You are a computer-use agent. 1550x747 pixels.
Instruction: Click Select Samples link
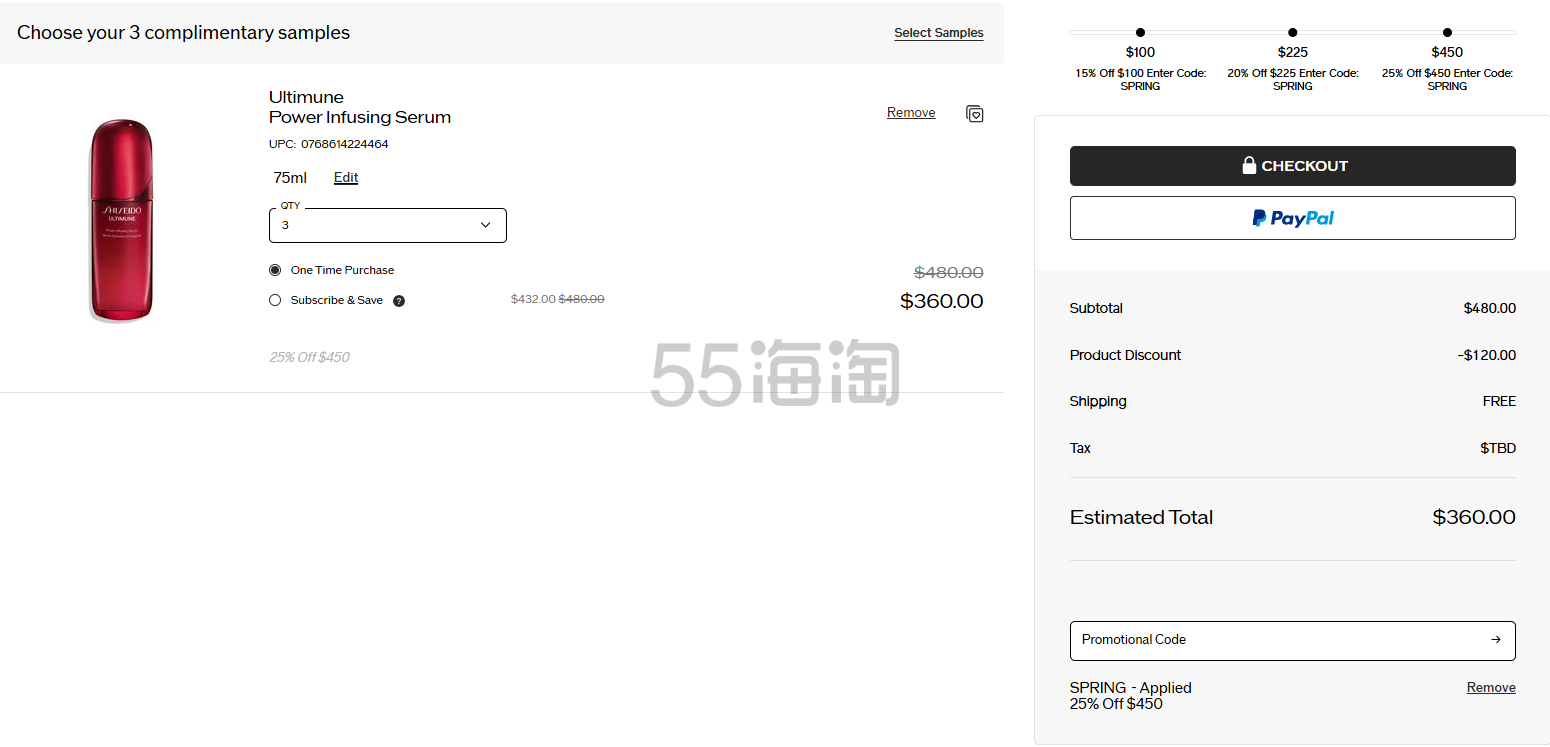(x=938, y=33)
